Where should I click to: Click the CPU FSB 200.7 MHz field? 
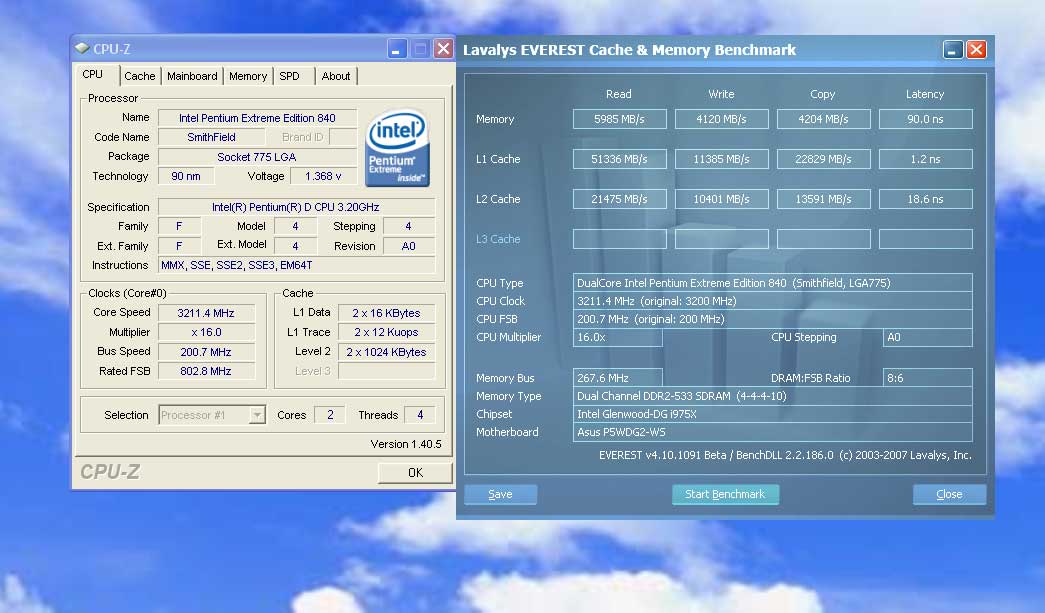772,319
